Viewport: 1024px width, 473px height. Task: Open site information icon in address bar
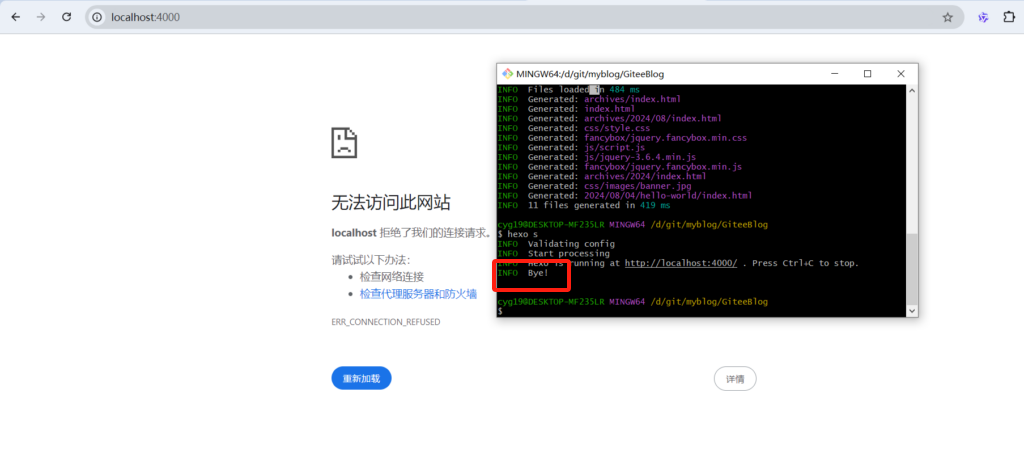tap(97, 18)
